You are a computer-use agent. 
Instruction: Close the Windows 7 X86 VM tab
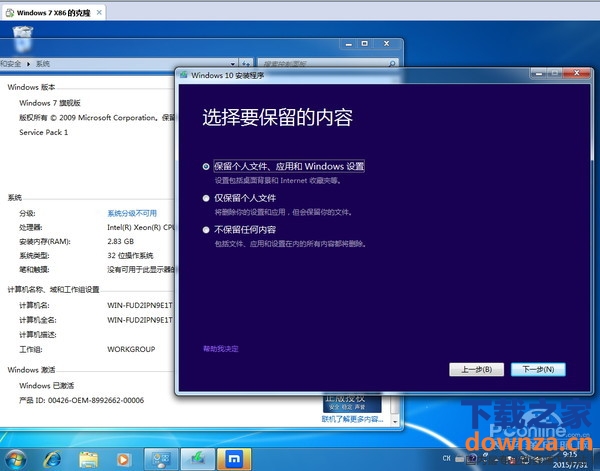pos(99,13)
